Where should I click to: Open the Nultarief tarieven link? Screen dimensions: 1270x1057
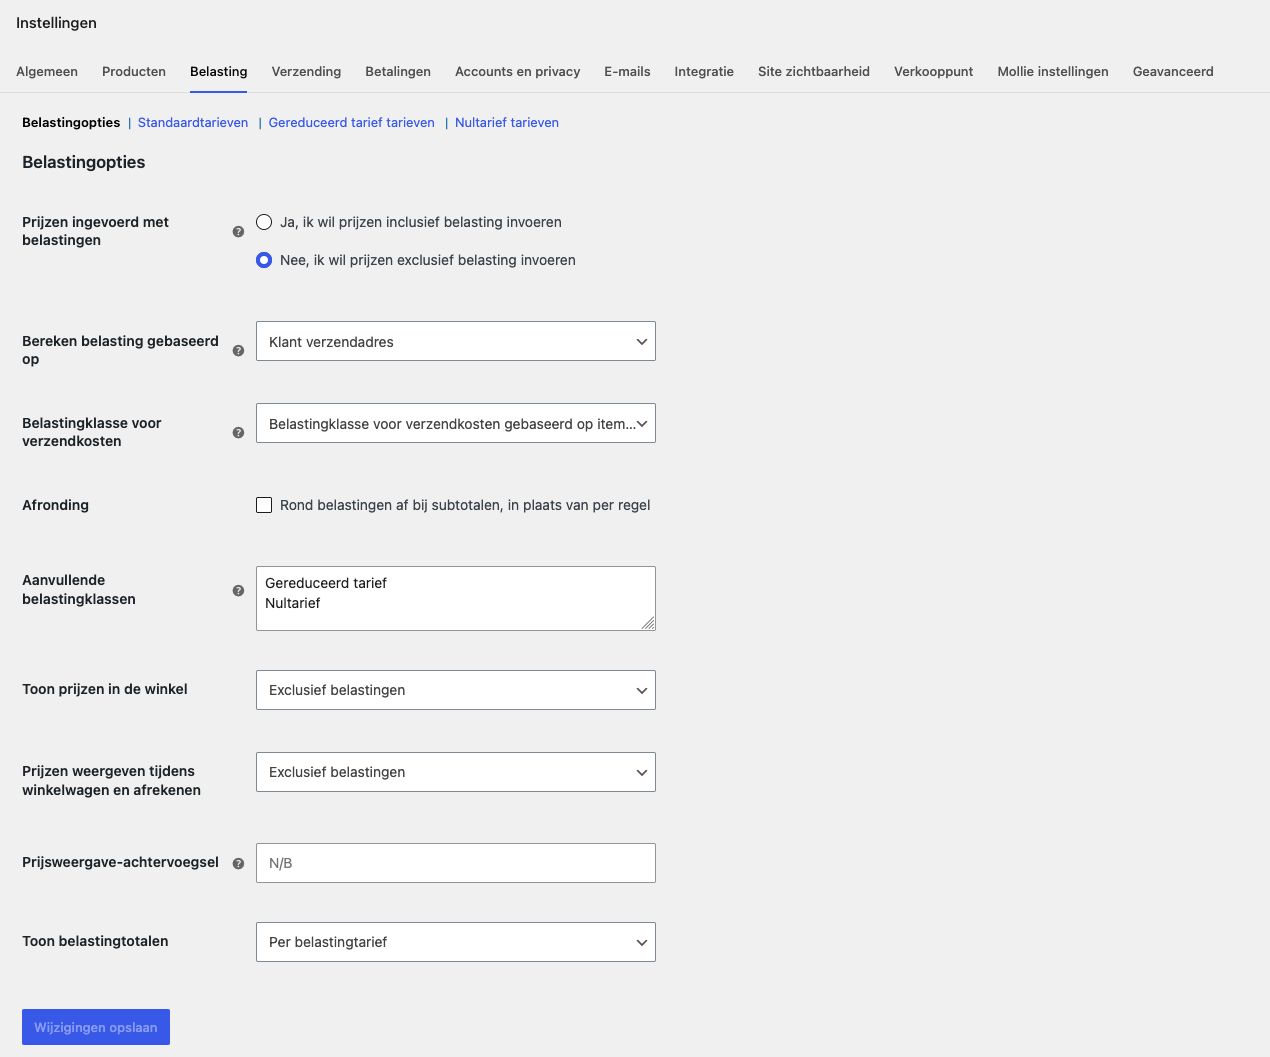point(507,122)
